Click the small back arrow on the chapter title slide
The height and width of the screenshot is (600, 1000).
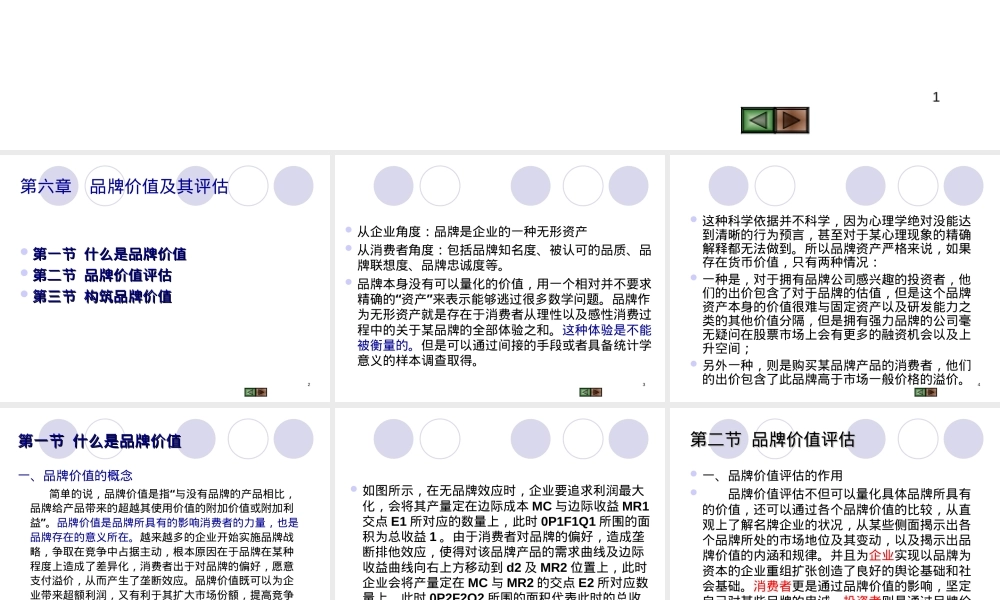[x=250, y=392]
